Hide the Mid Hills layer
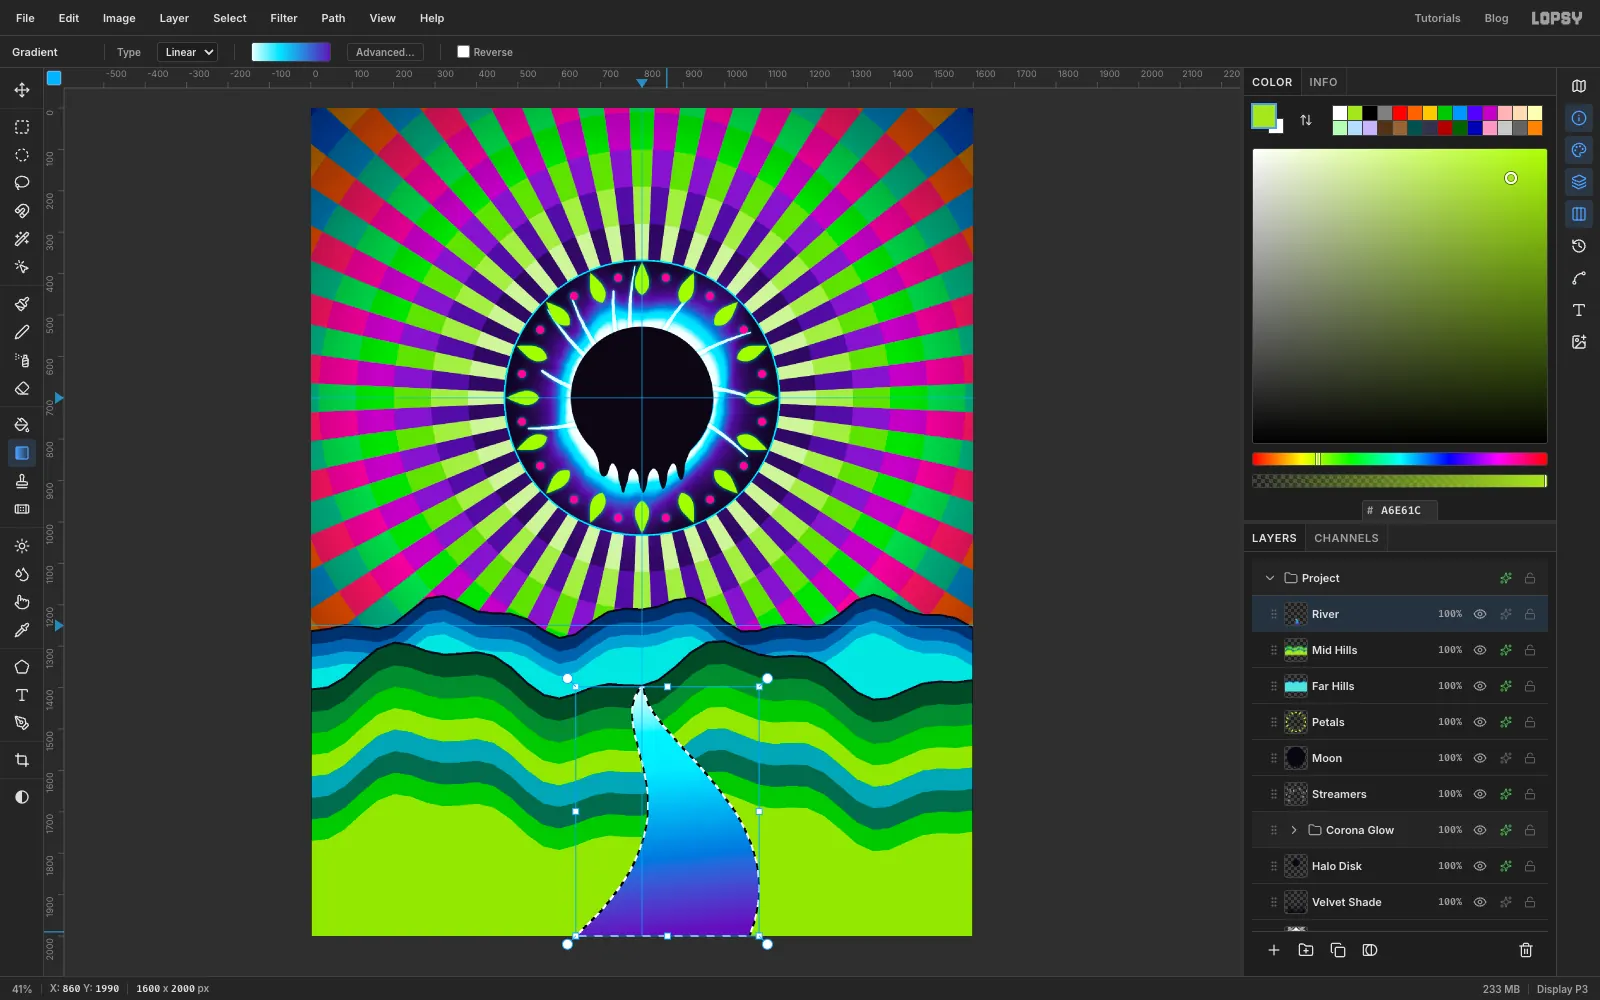Screen dimensions: 1600x1000 click(1480, 650)
